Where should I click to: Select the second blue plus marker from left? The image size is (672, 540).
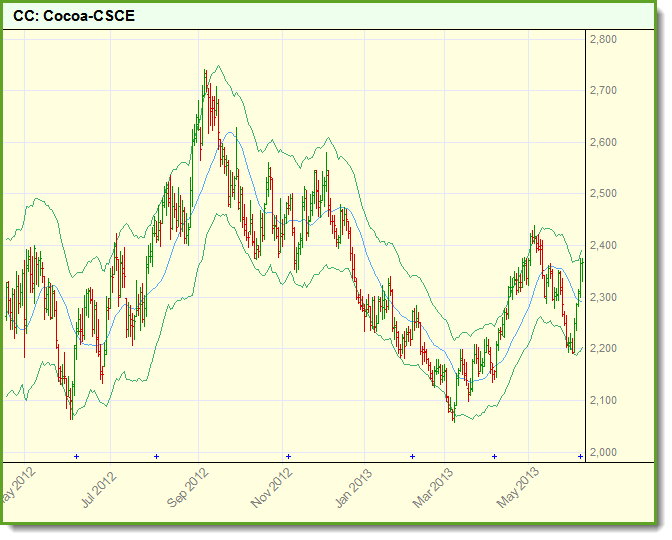(x=157, y=456)
